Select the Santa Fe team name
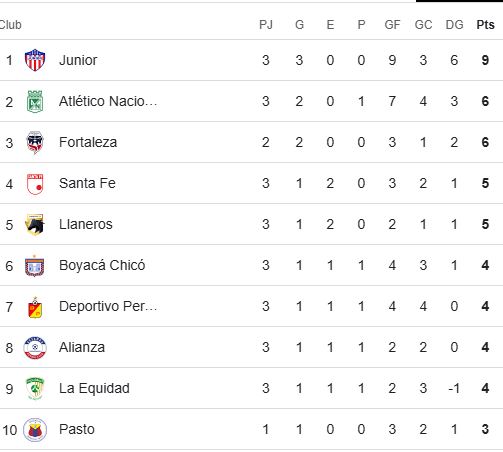 point(87,183)
